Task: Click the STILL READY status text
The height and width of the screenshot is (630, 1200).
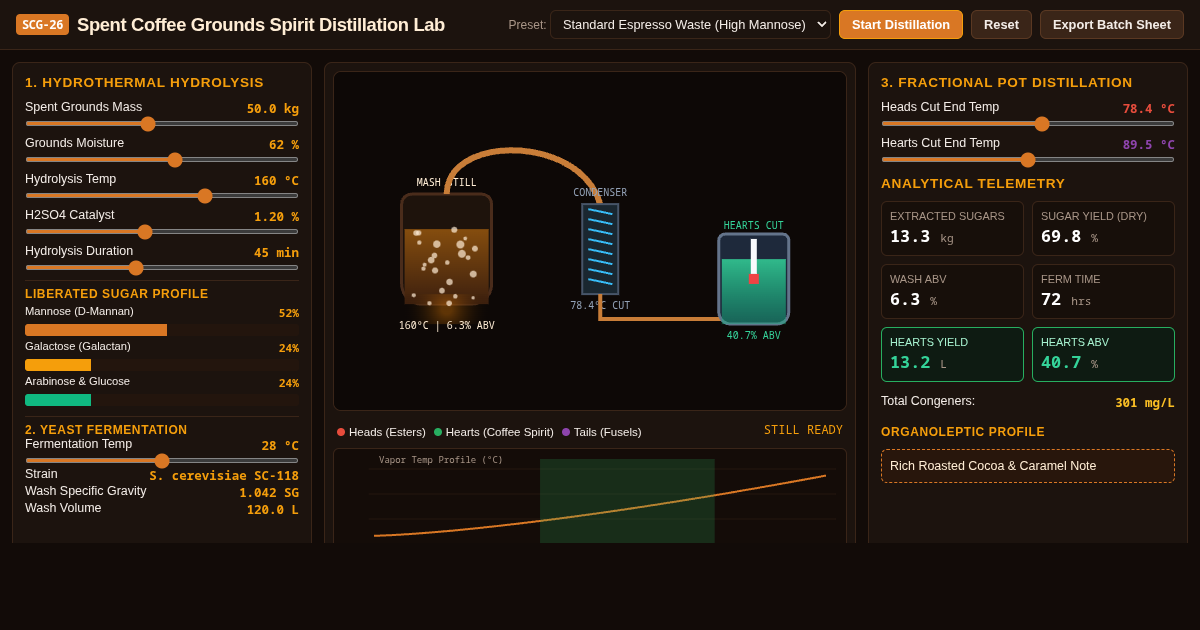Action: pos(803,430)
